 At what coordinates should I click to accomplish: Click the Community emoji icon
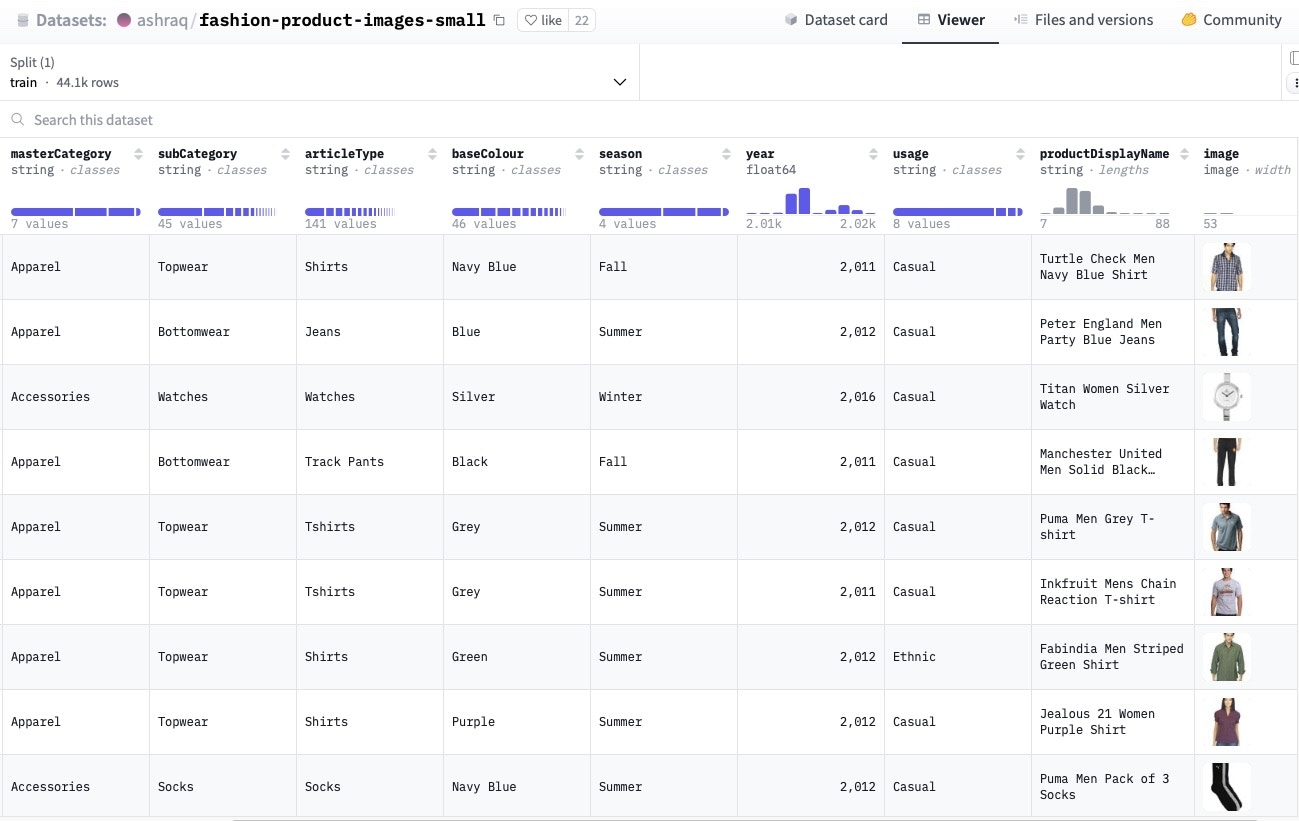tap(1189, 20)
